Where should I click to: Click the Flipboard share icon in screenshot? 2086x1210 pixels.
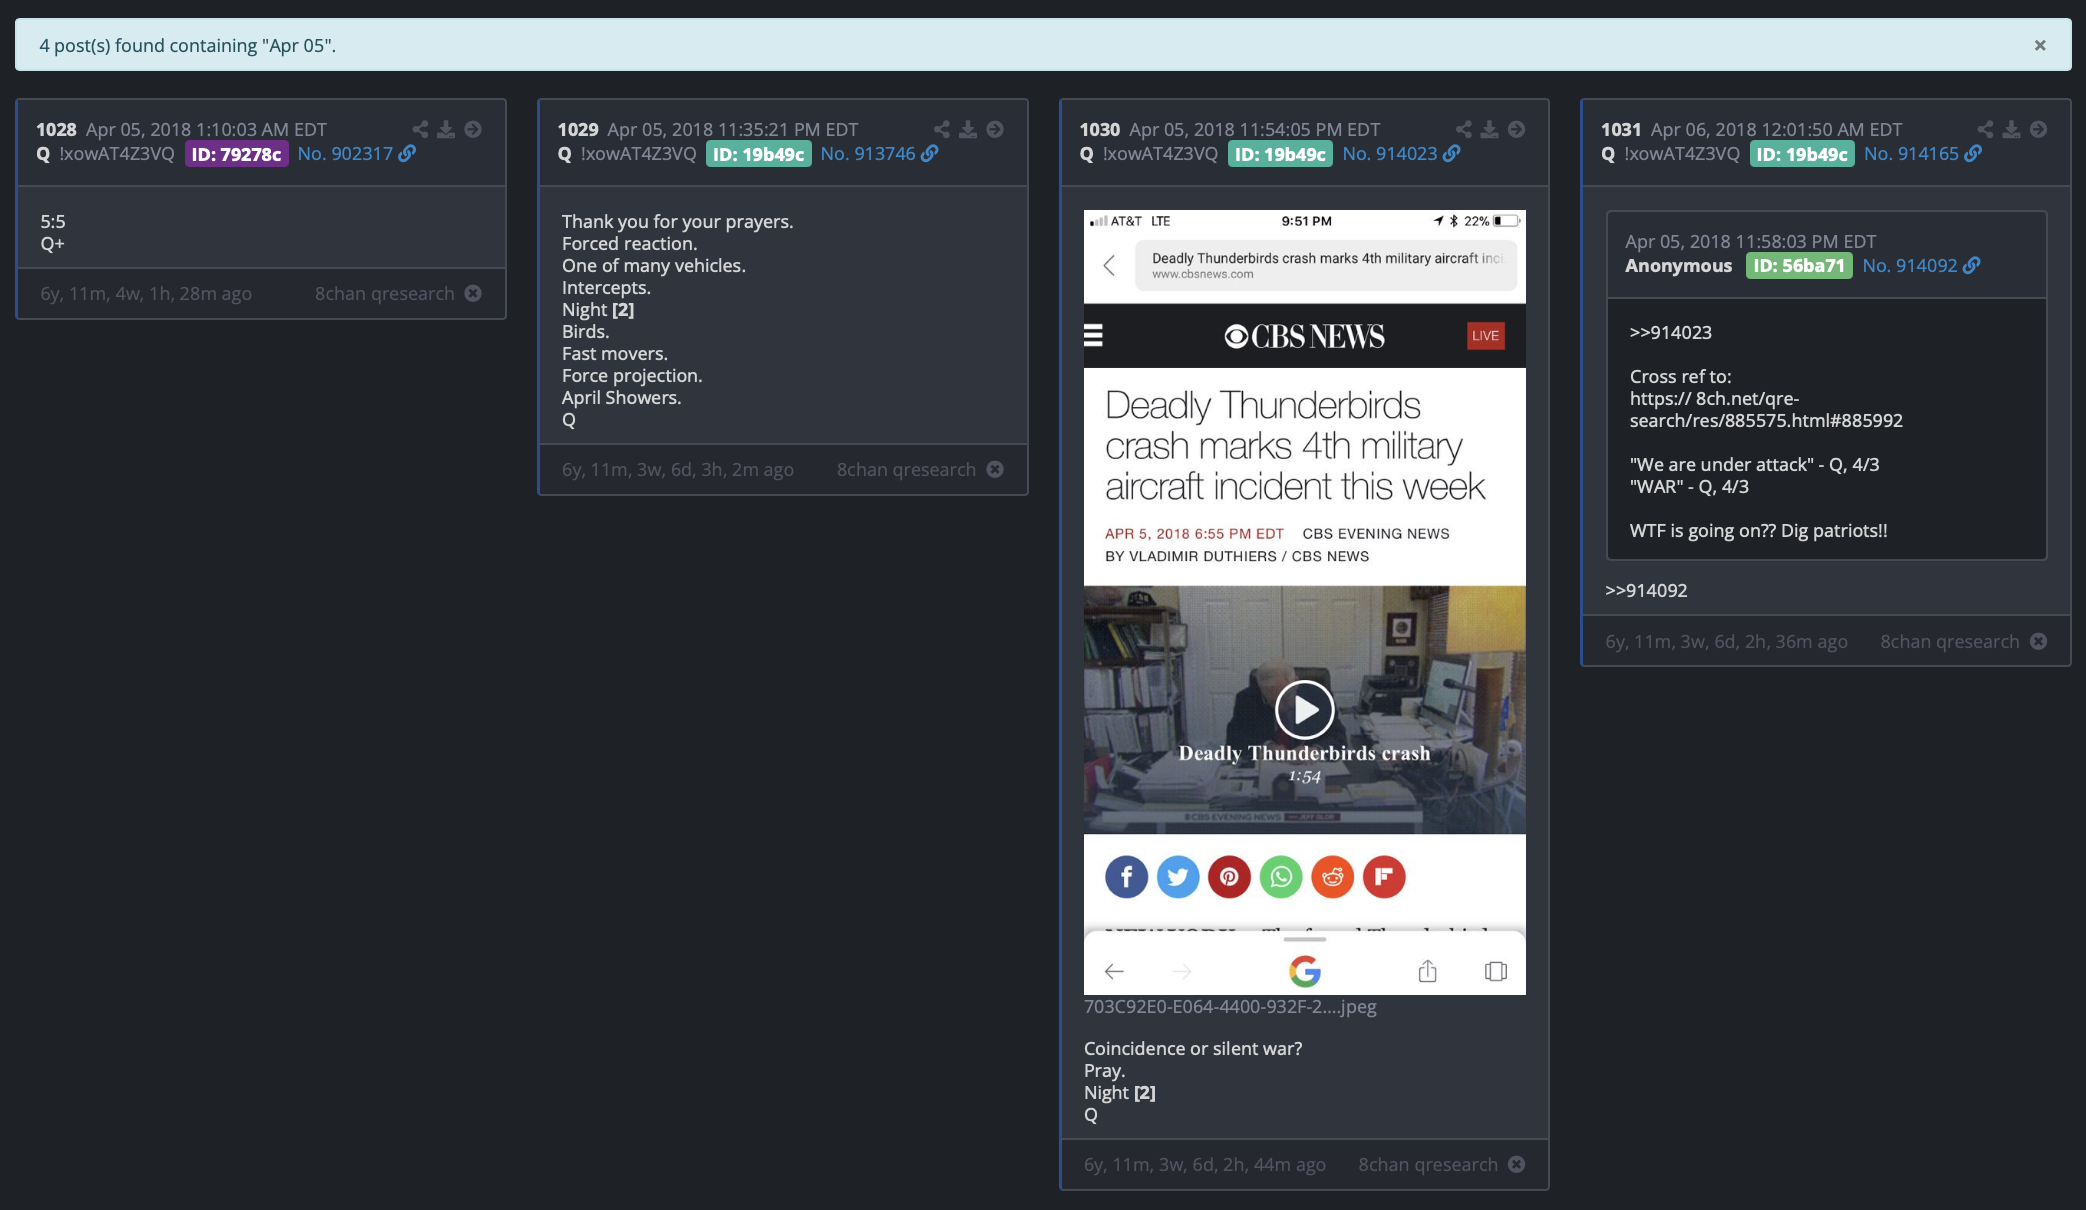point(1384,877)
